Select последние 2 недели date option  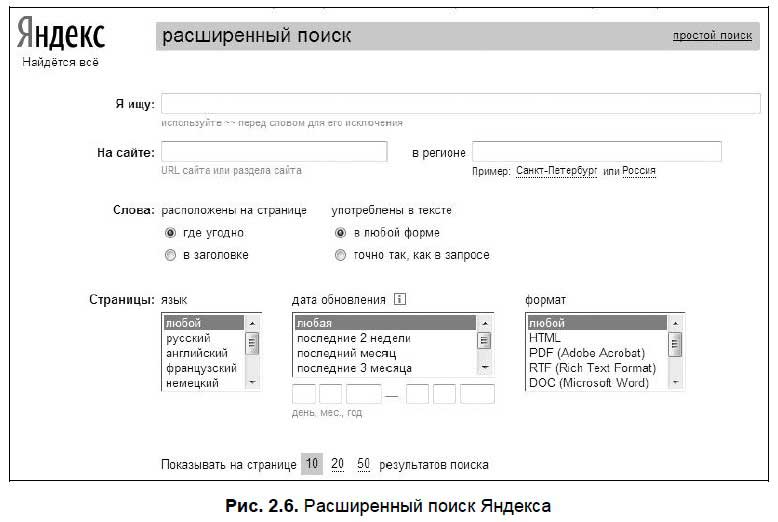pyautogui.click(x=385, y=338)
